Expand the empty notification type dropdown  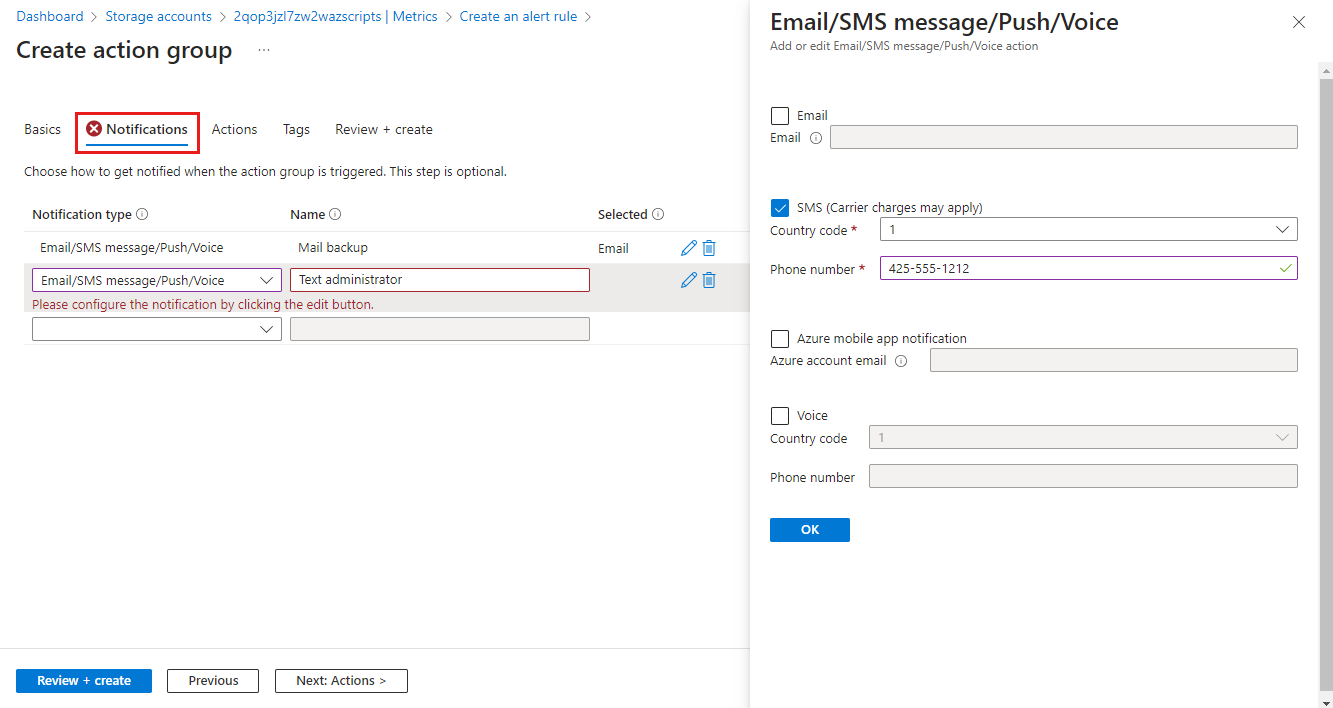point(157,329)
